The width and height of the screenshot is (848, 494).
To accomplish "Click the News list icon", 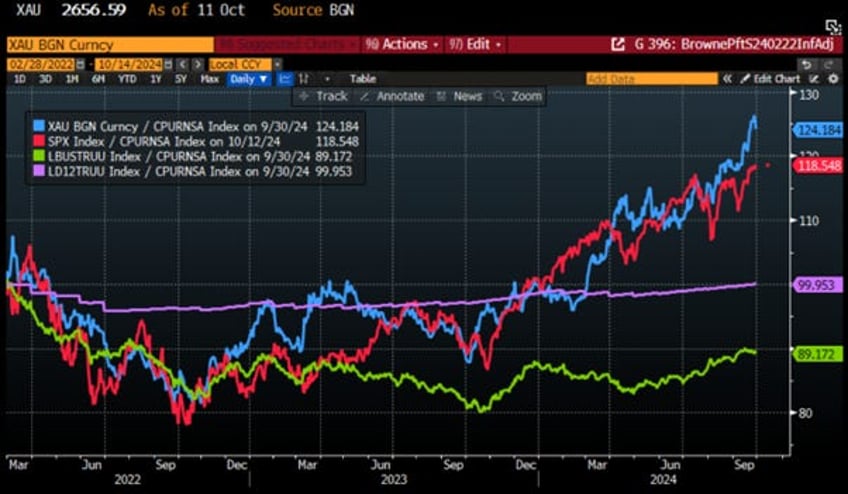I will [441, 96].
